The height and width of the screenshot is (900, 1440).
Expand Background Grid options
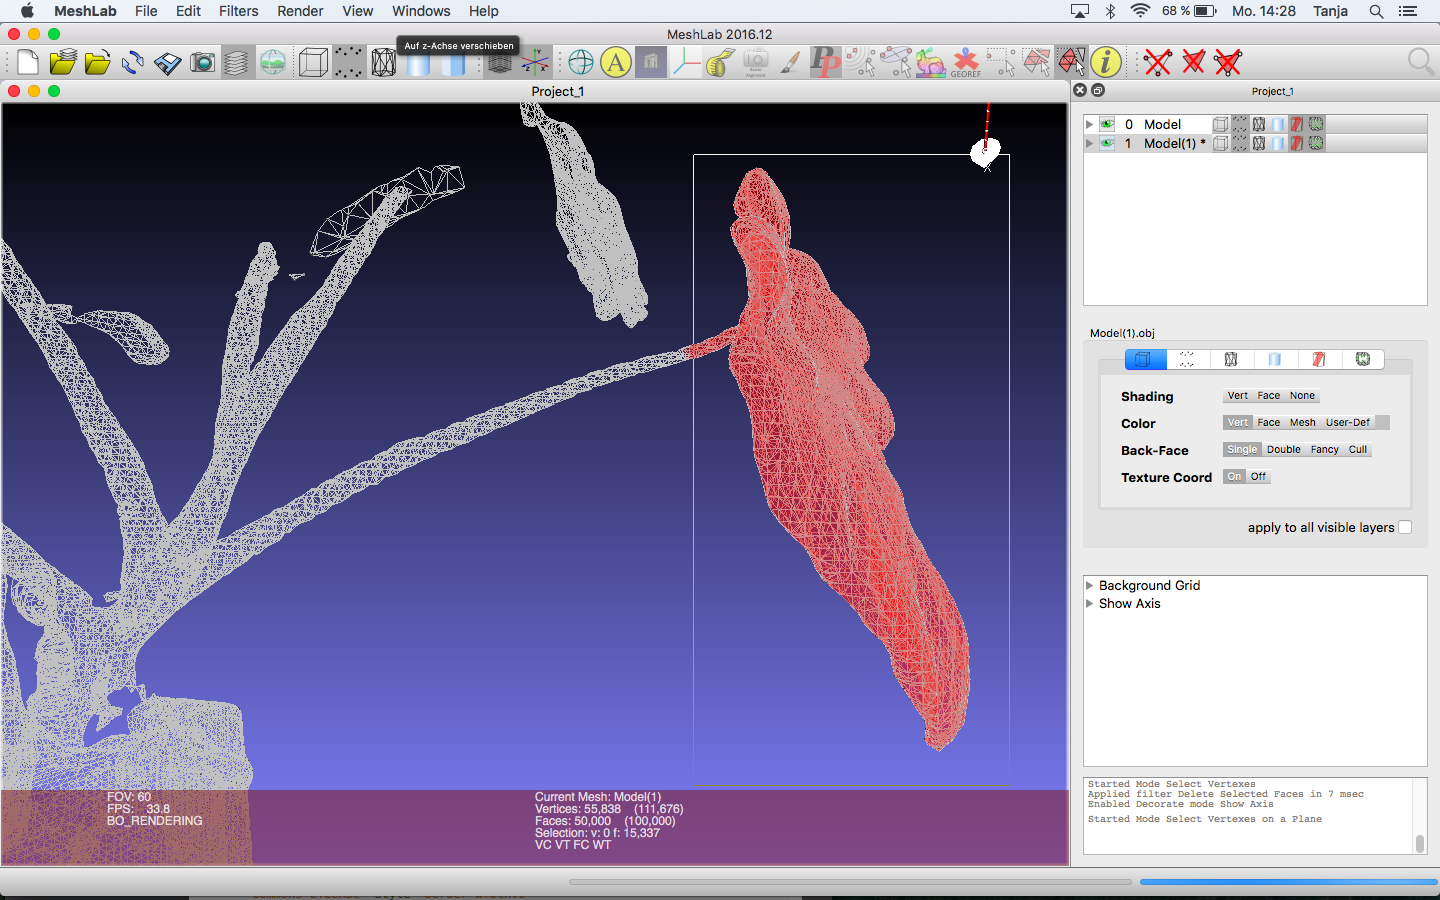point(1090,586)
